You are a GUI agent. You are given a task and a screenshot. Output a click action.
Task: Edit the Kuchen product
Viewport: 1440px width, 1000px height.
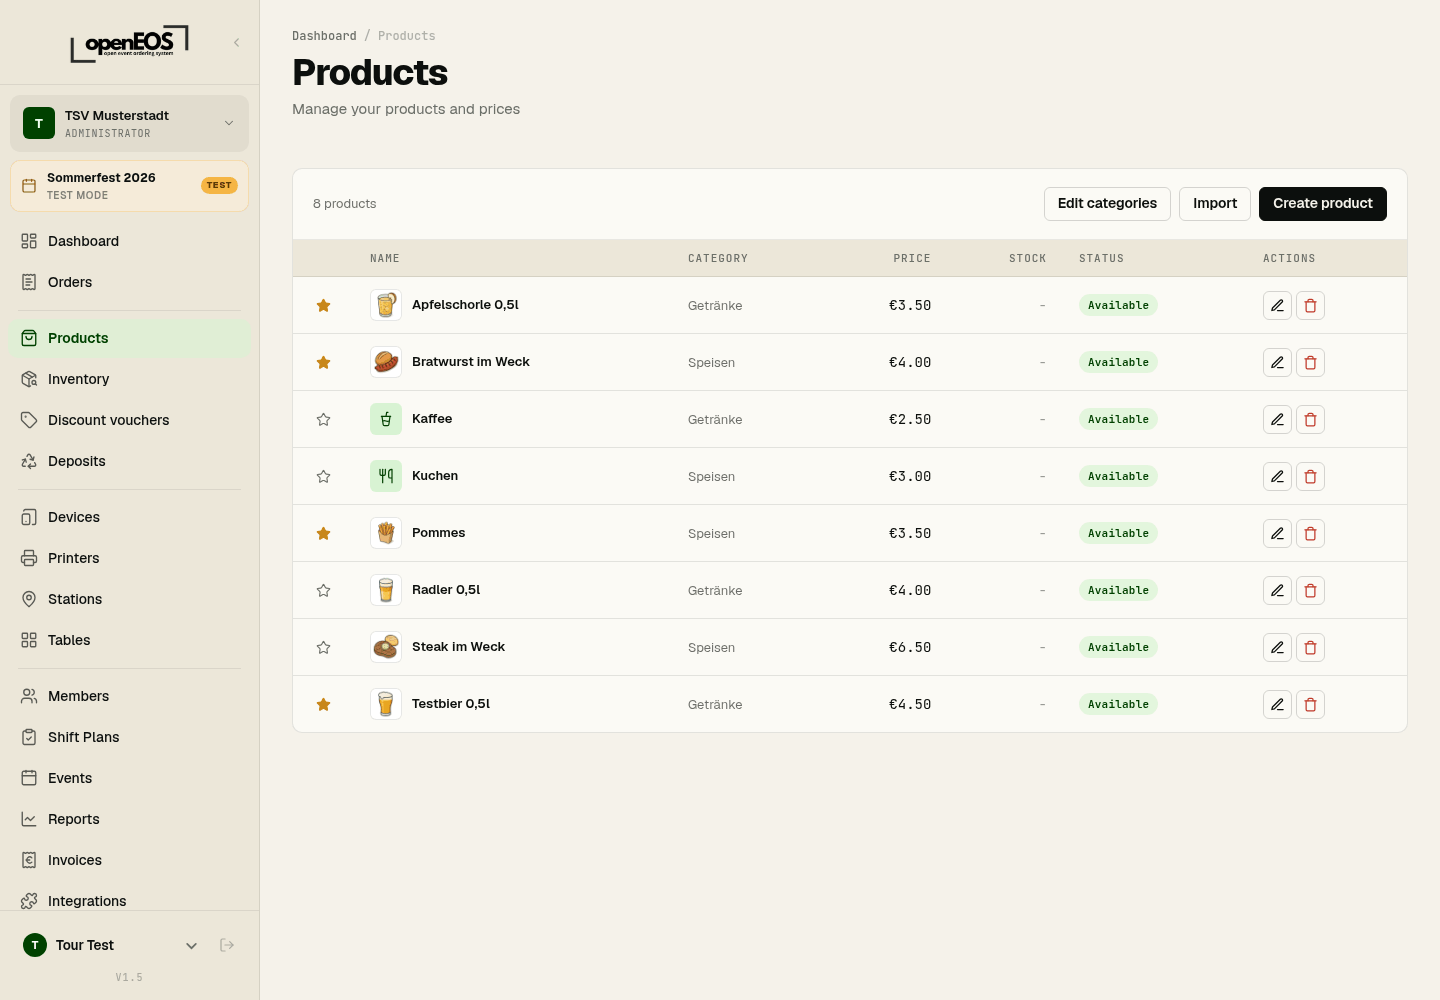coord(1277,476)
